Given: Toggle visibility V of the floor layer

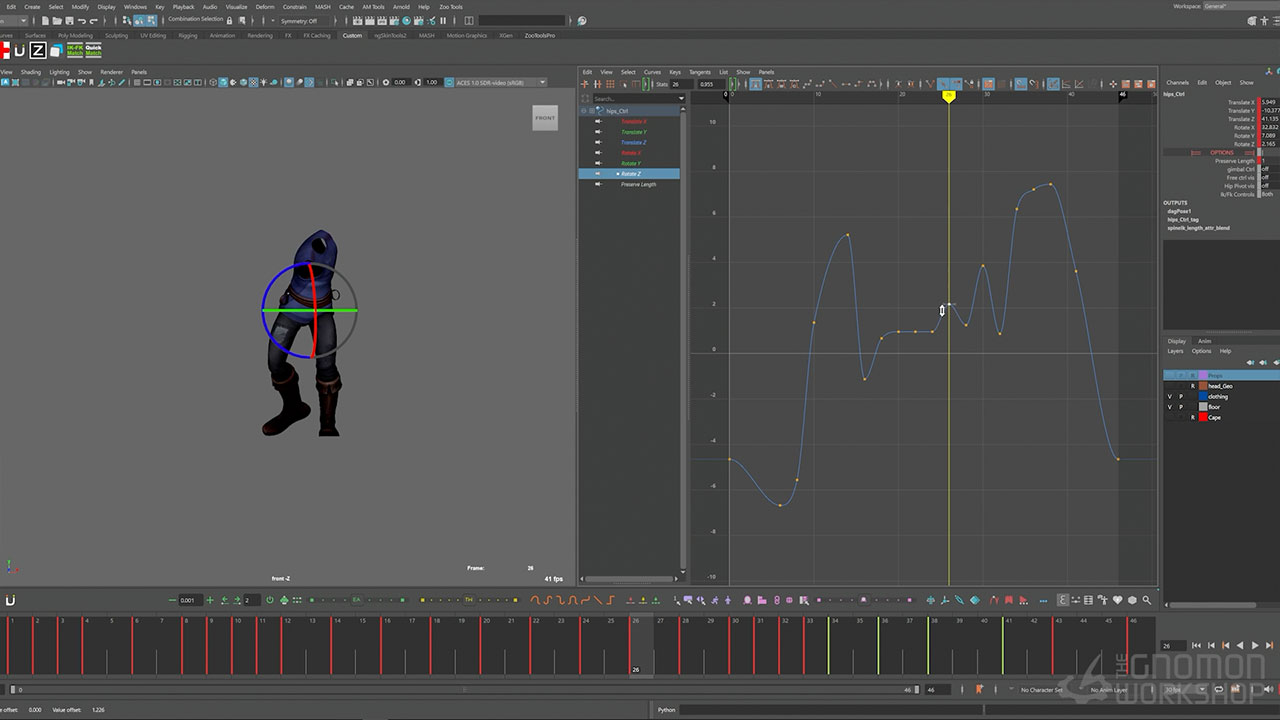Looking at the screenshot, I should point(1169,407).
